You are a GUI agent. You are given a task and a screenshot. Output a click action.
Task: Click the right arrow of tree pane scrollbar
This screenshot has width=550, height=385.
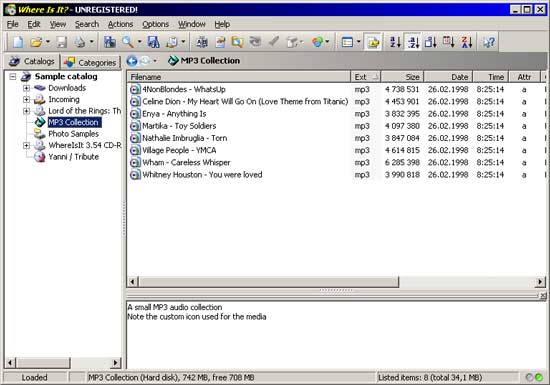(x=115, y=363)
